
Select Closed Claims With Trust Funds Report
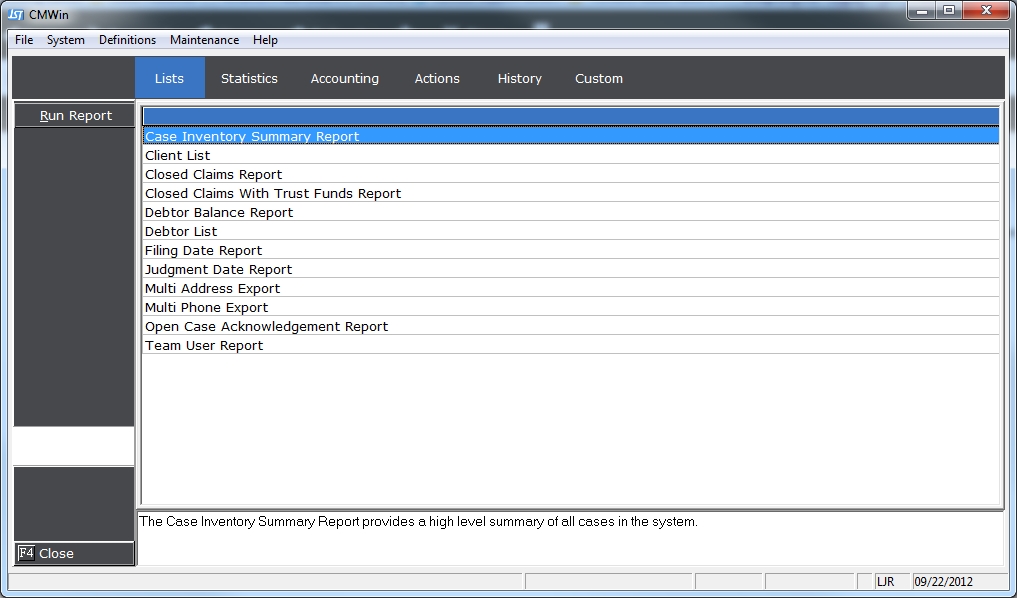click(x=273, y=194)
